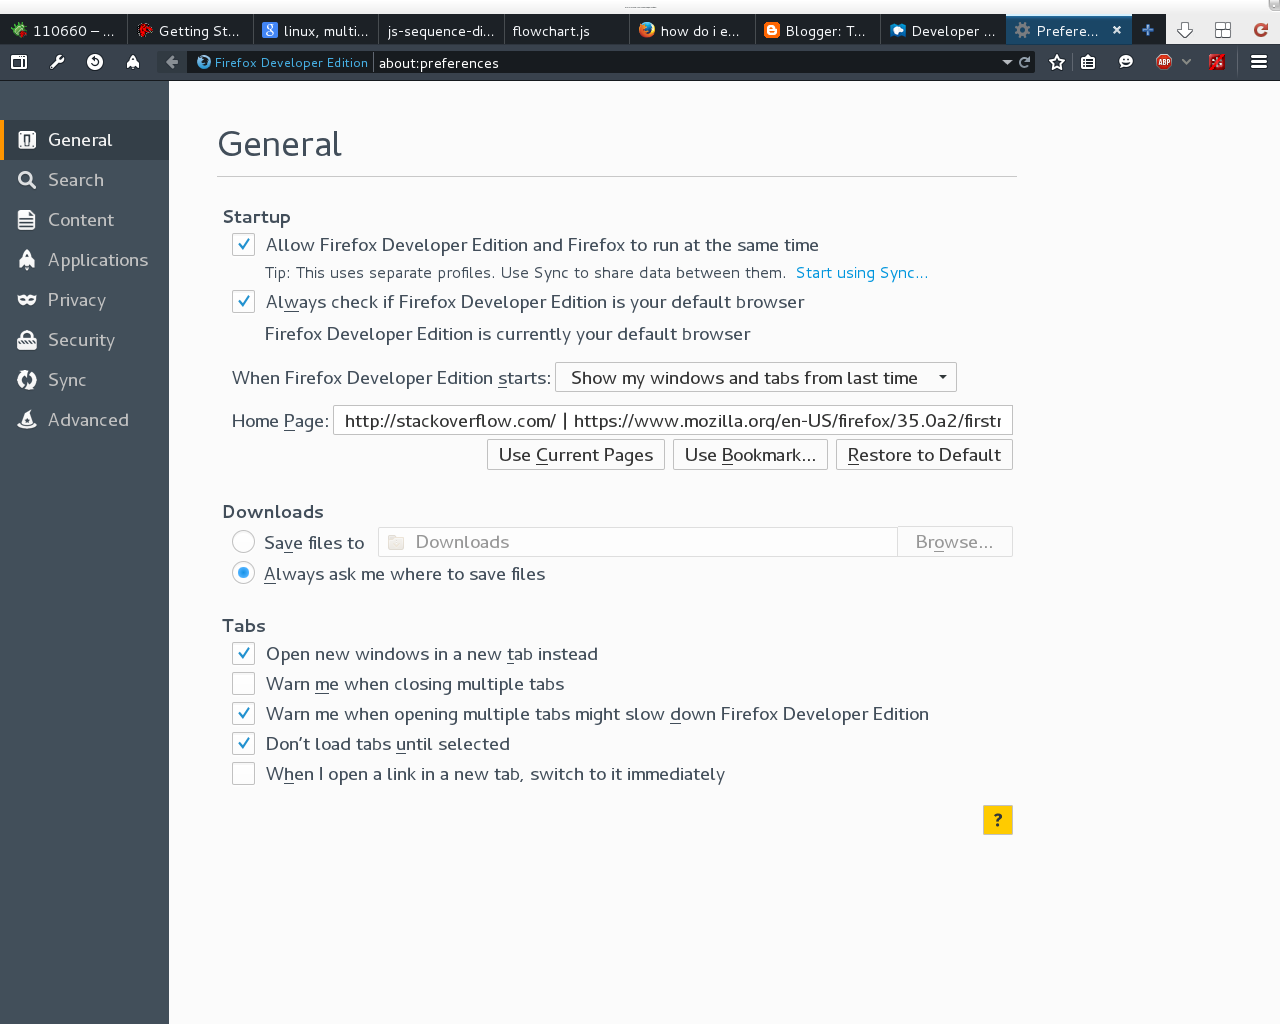Click the red extension icon beside ABP

(x=1217, y=62)
